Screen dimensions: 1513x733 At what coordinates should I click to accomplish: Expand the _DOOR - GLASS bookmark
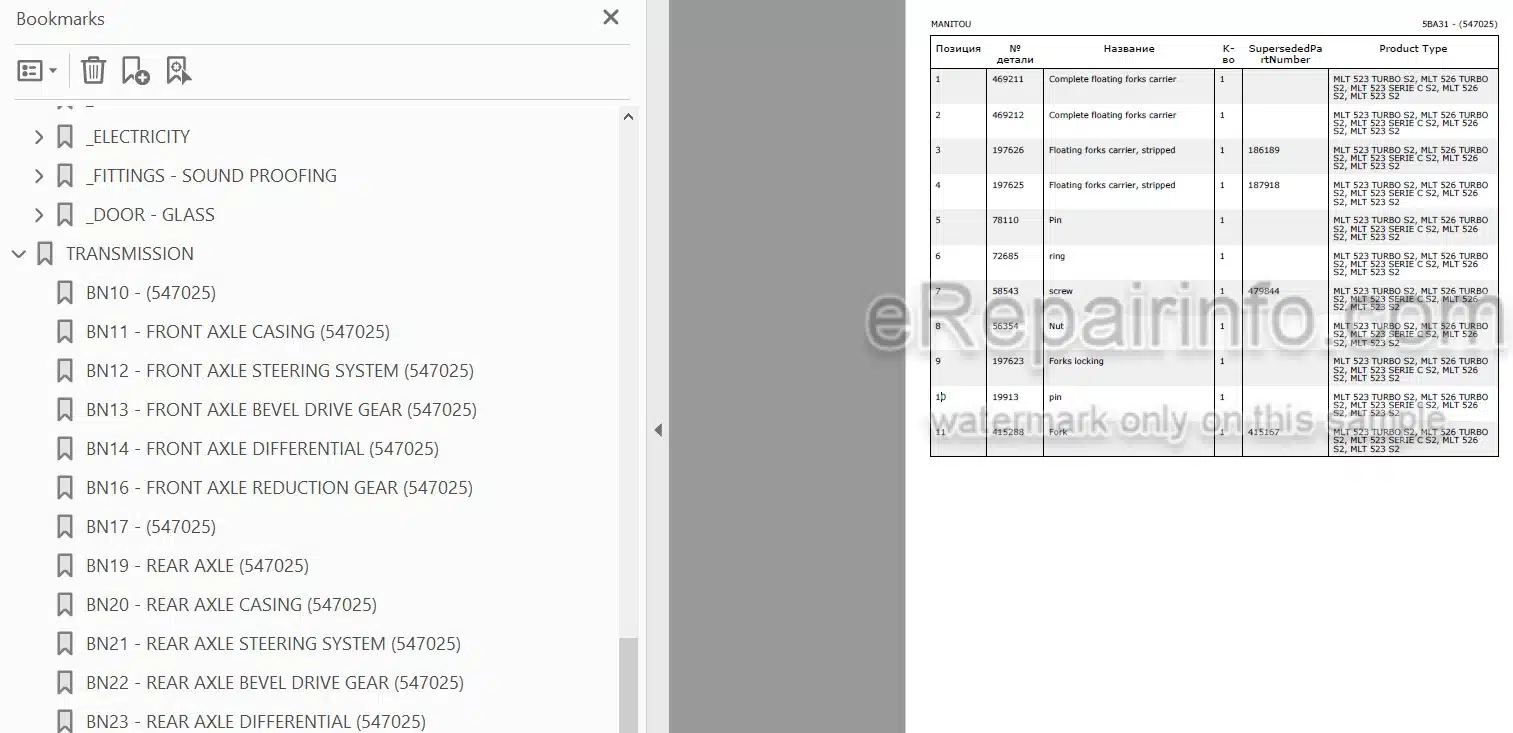(x=39, y=215)
